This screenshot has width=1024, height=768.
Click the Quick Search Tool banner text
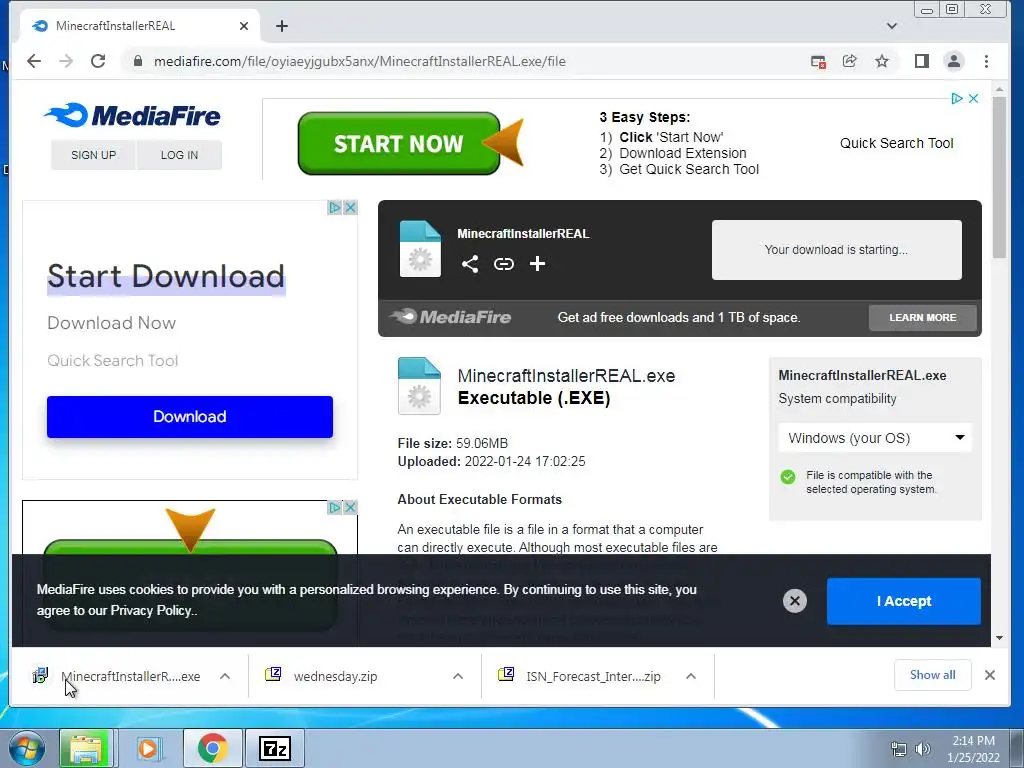tap(897, 144)
